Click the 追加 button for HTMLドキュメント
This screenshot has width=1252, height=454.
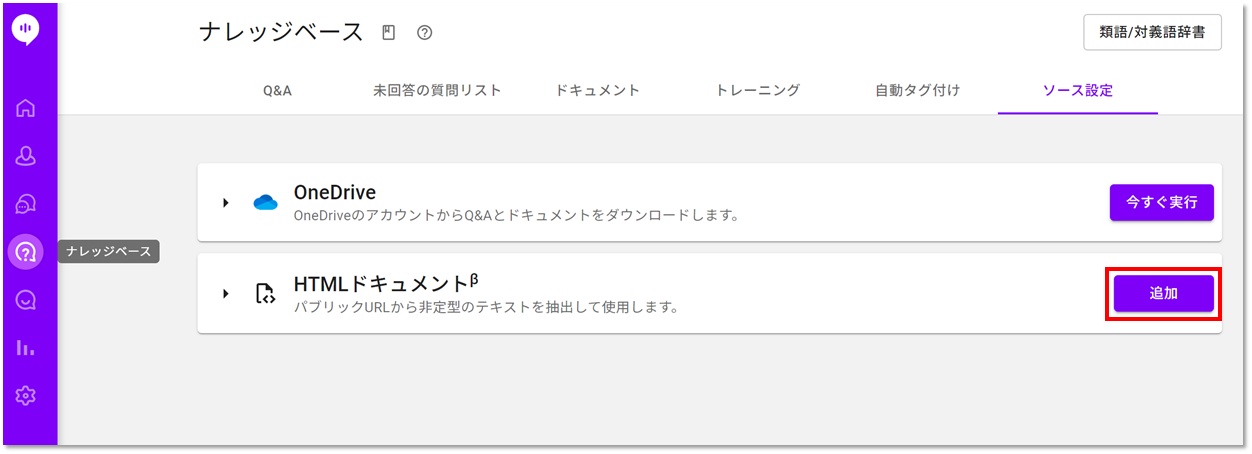click(1164, 294)
